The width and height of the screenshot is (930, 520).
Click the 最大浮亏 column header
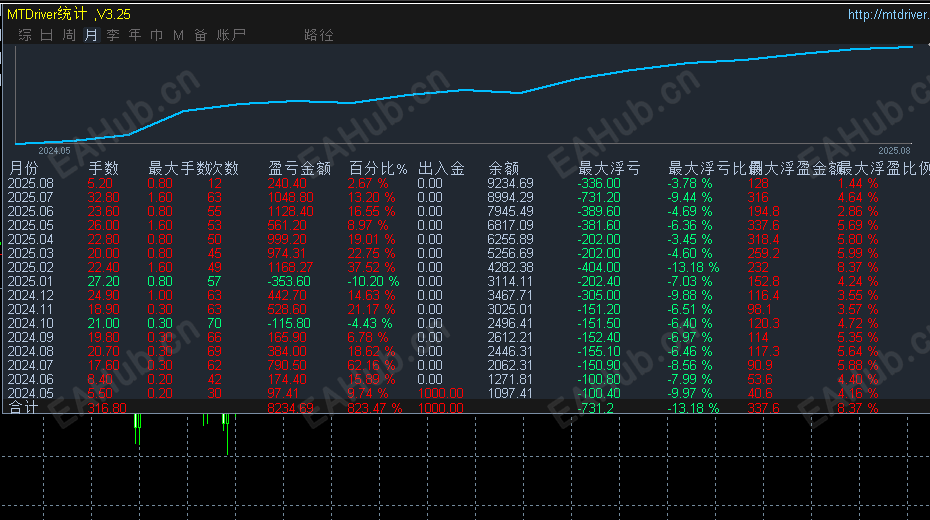click(609, 168)
